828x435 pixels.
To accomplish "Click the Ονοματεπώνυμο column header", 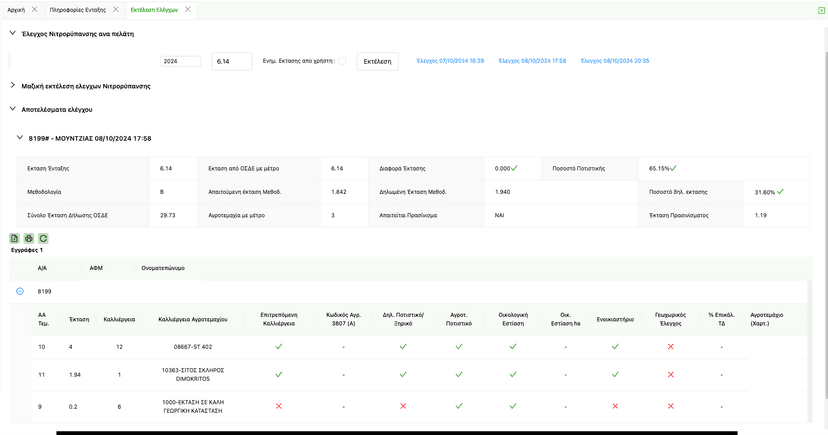I will (163, 268).
